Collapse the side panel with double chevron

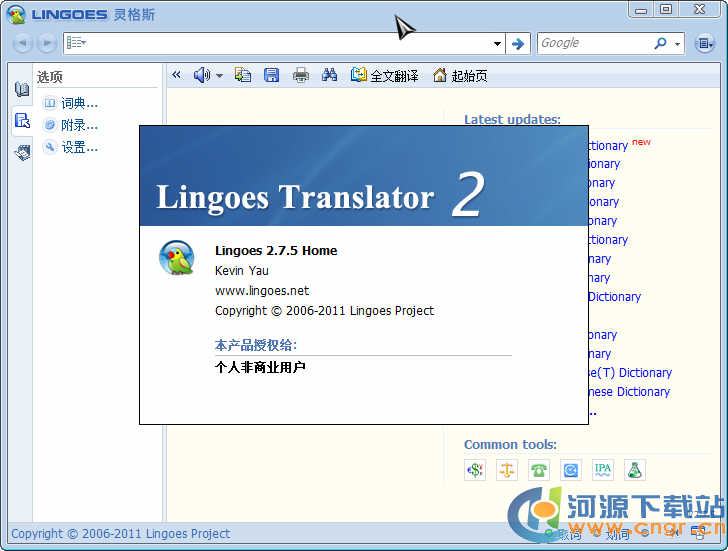click(177, 75)
